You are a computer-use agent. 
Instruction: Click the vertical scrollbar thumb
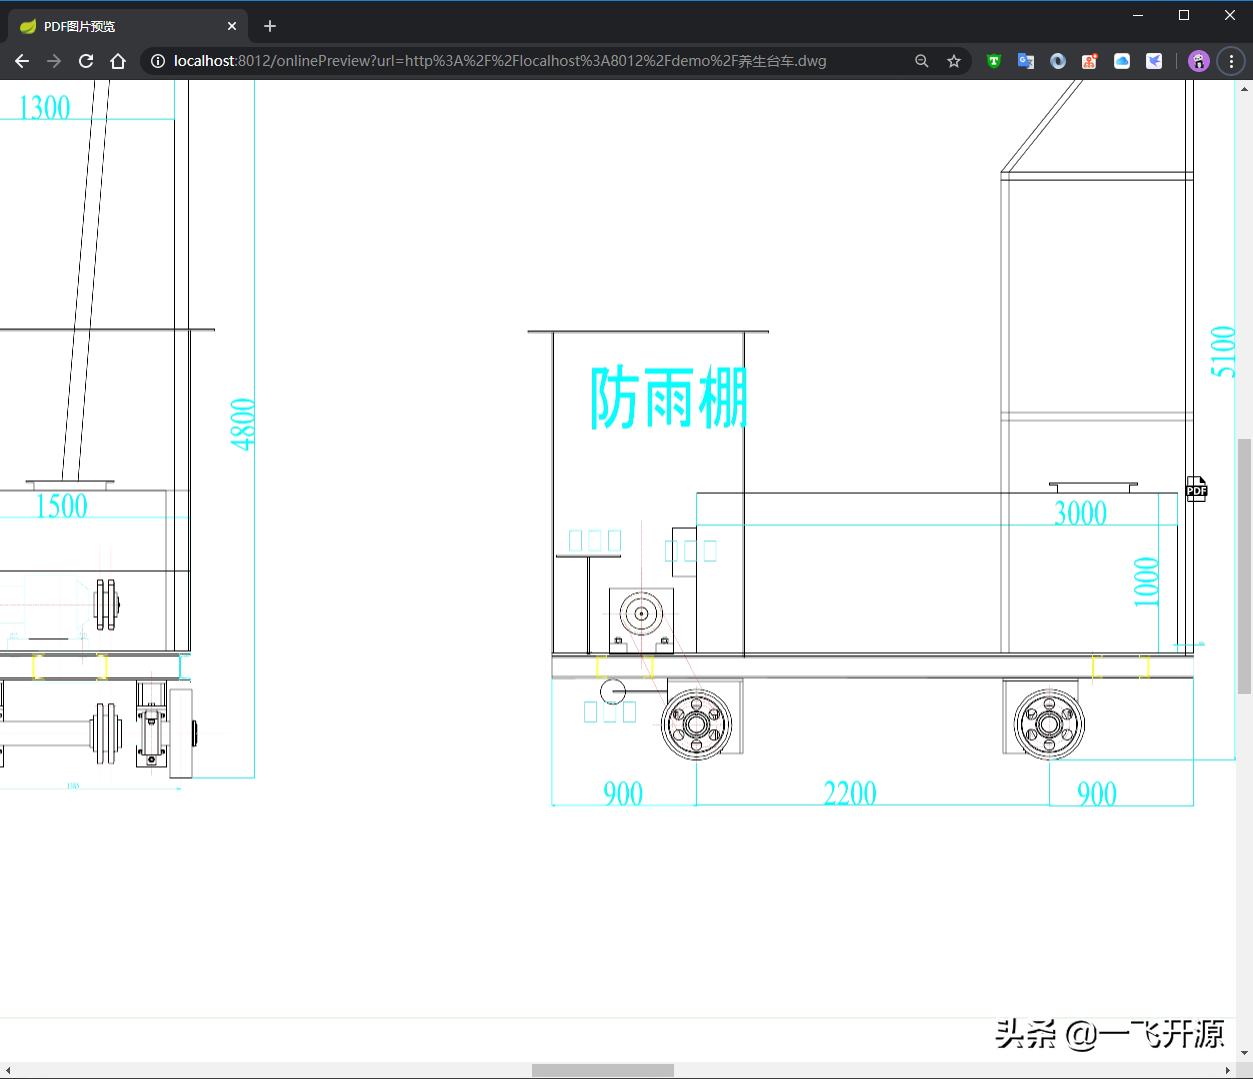point(1244,565)
